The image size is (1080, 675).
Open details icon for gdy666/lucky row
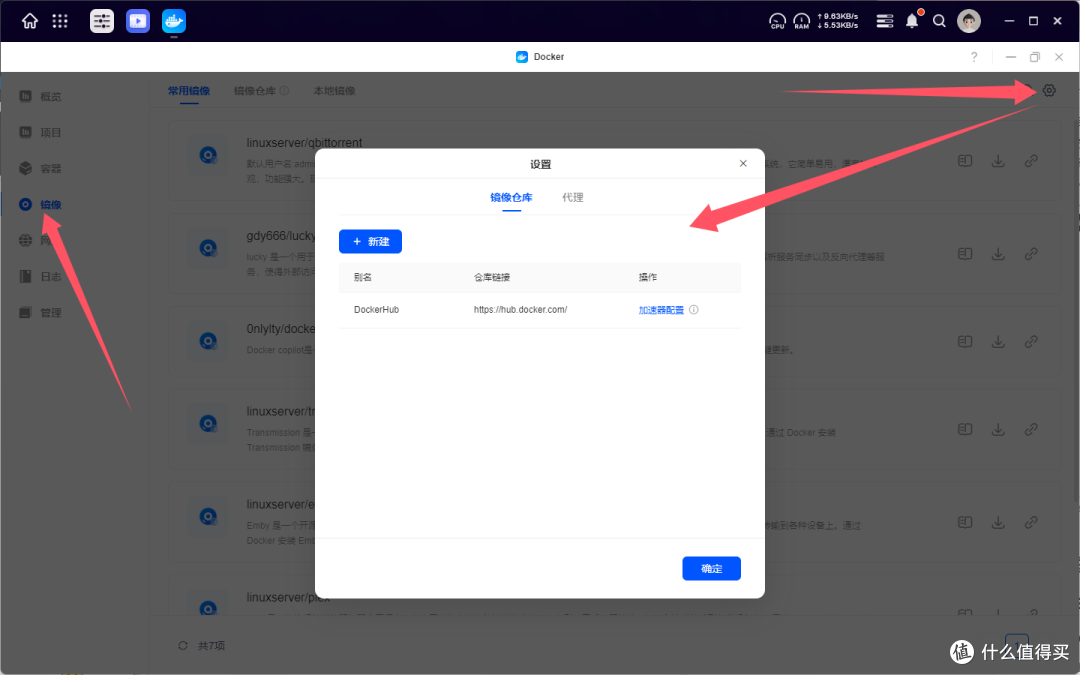pyautogui.click(x=965, y=253)
